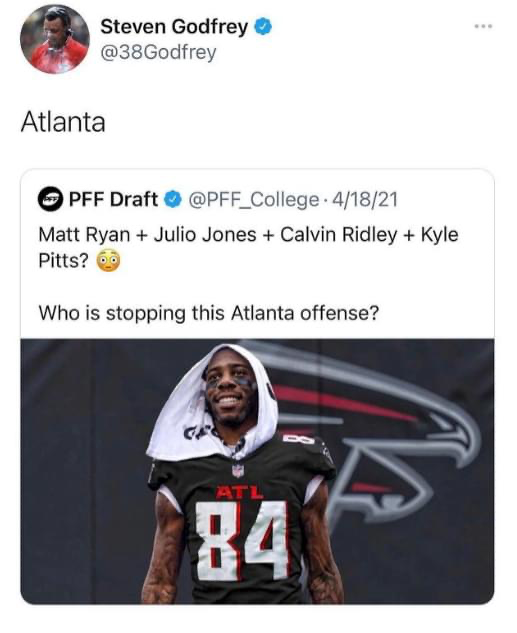Screen dimensions: 517x633
Task: Click the flushed face emoji after Pitts
Action: [108, 261]
